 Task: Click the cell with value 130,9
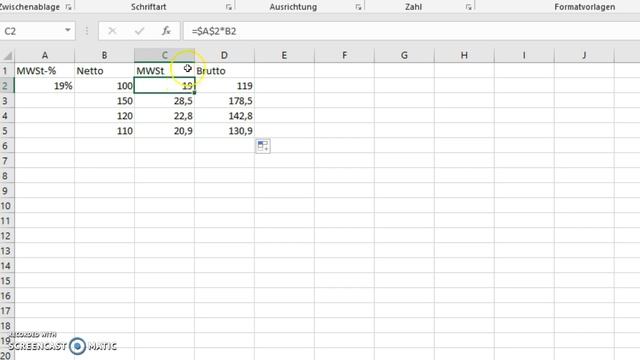pos(224,131)
